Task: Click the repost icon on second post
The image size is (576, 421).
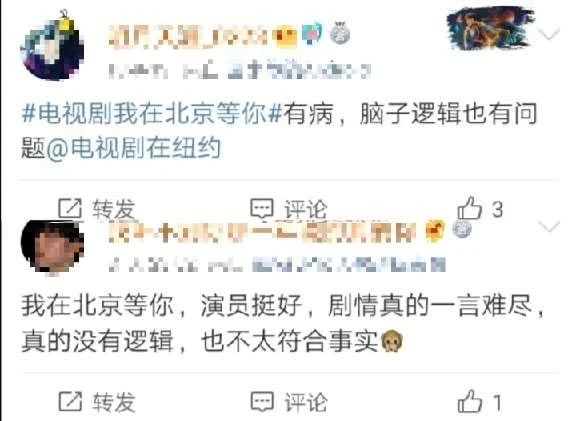Action: coord(70,402)
